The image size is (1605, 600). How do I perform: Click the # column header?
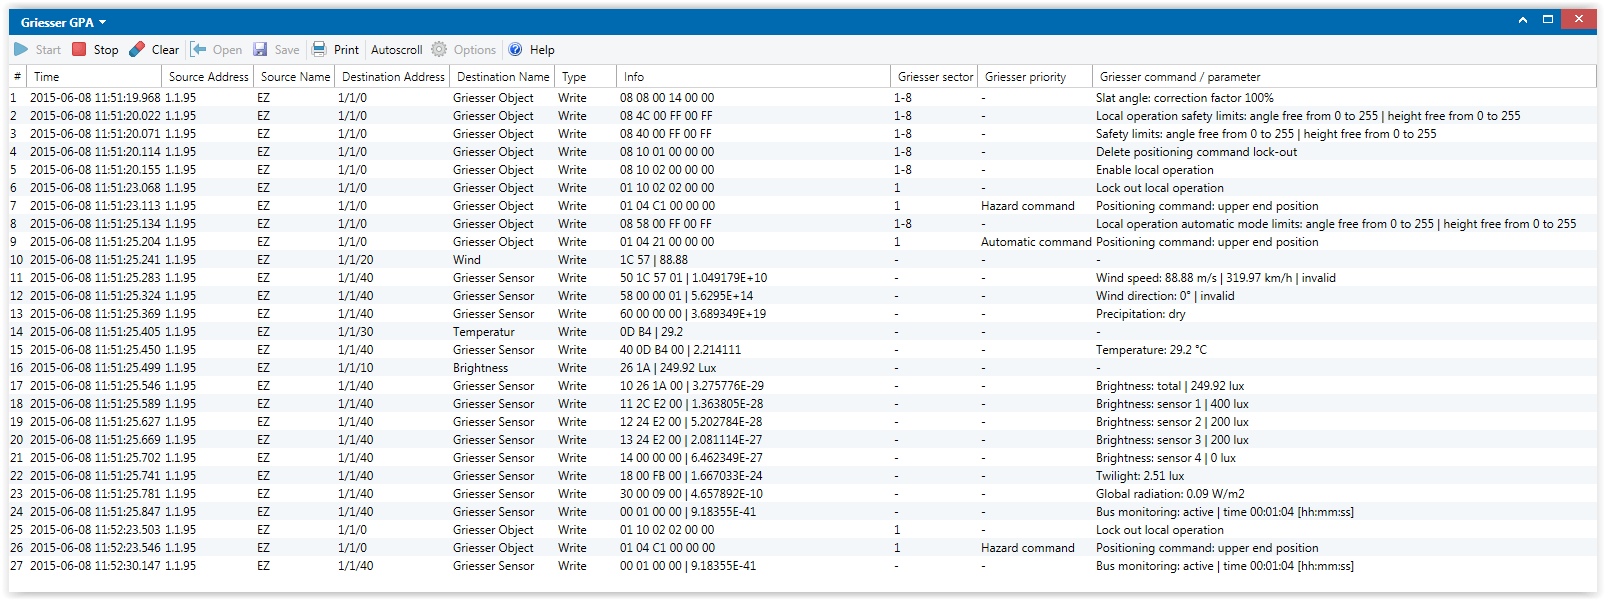17,77
